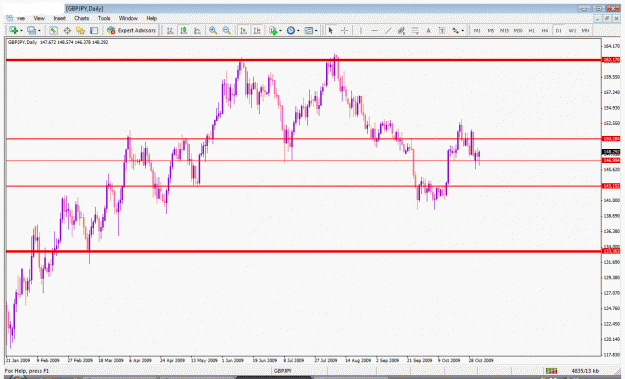Screen dimensions: 625x379
Task: Open the Tools menu
Action: 104,18
